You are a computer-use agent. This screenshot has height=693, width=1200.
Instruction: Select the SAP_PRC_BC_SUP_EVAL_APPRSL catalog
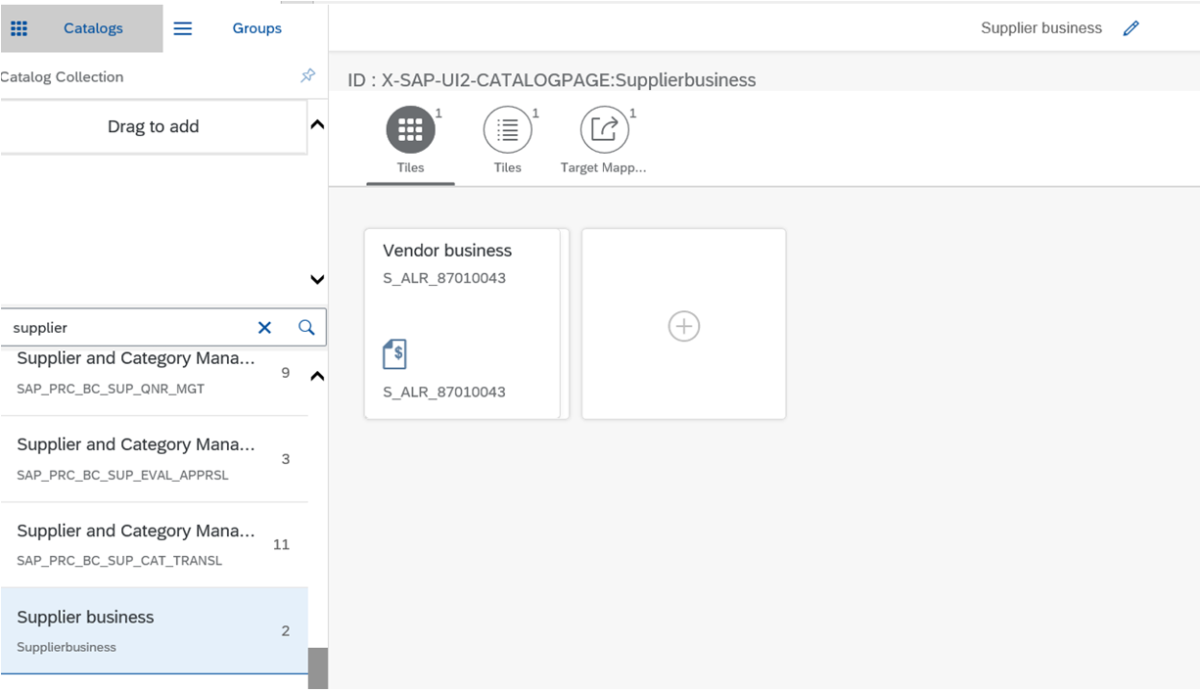140,456
